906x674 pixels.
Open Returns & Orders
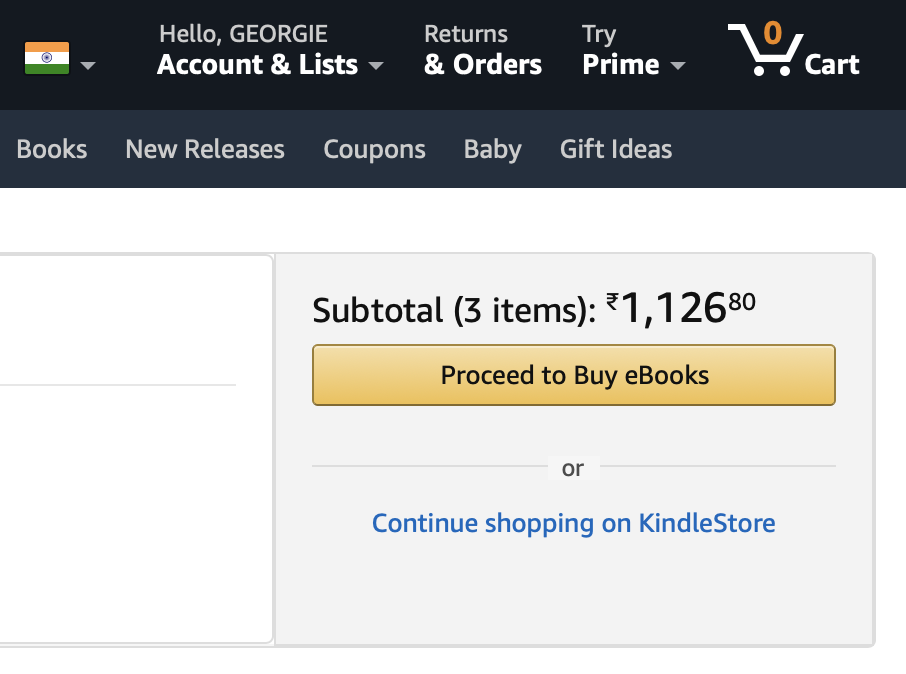point(482,50)
